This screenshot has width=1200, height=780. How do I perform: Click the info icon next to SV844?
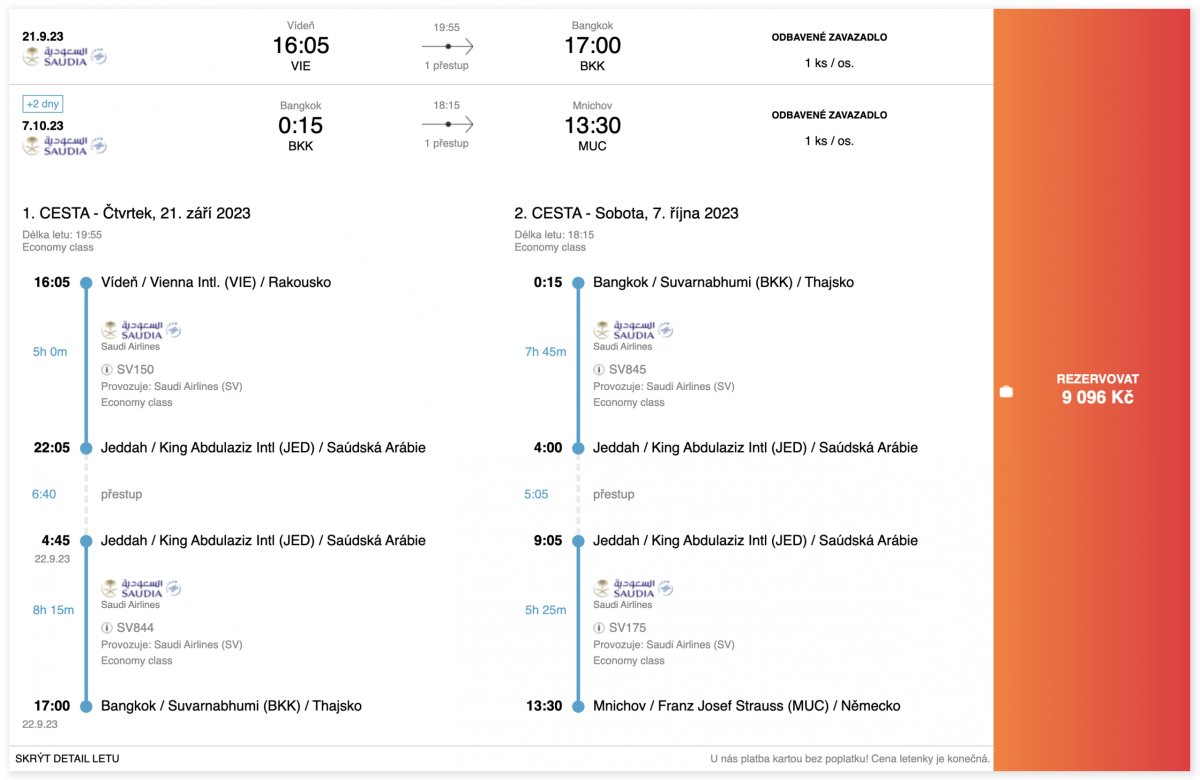pos(107,628)
